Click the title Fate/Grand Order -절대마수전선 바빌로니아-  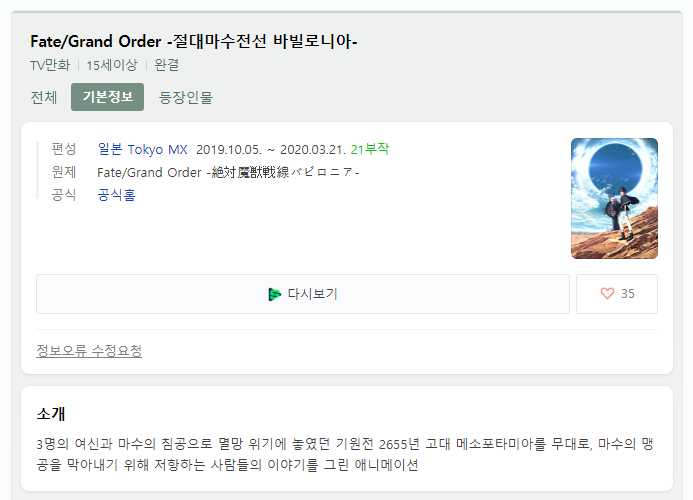[194, 41]
